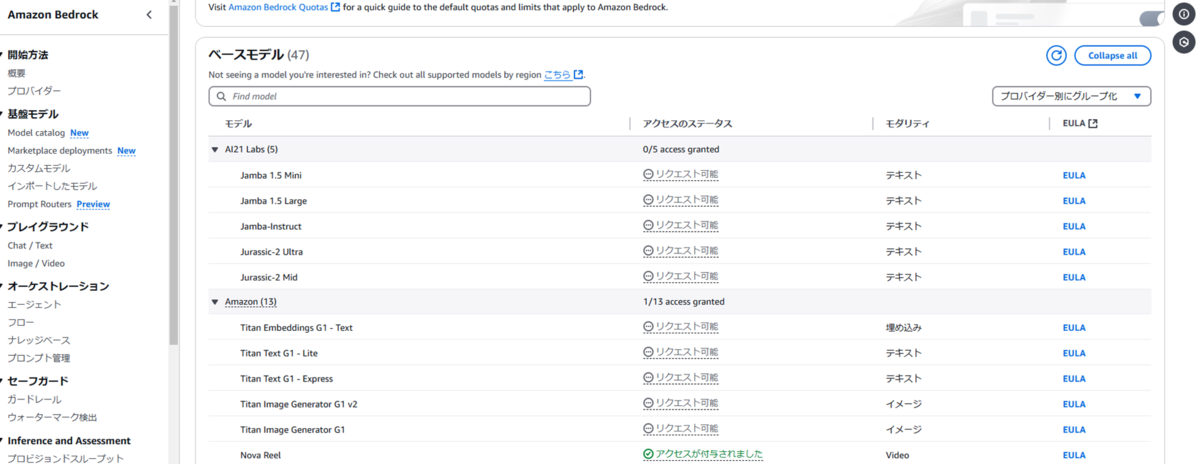Open the Amazon Bedrock Quotas link
The image size is (1200, 464).
pos(278,6)
